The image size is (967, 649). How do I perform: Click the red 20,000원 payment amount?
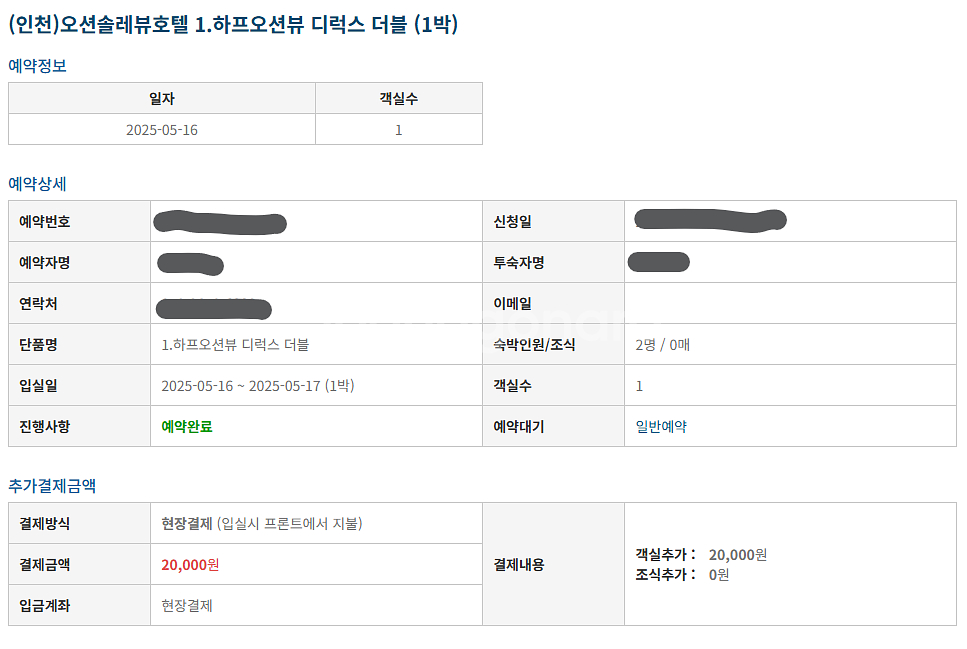190,565
